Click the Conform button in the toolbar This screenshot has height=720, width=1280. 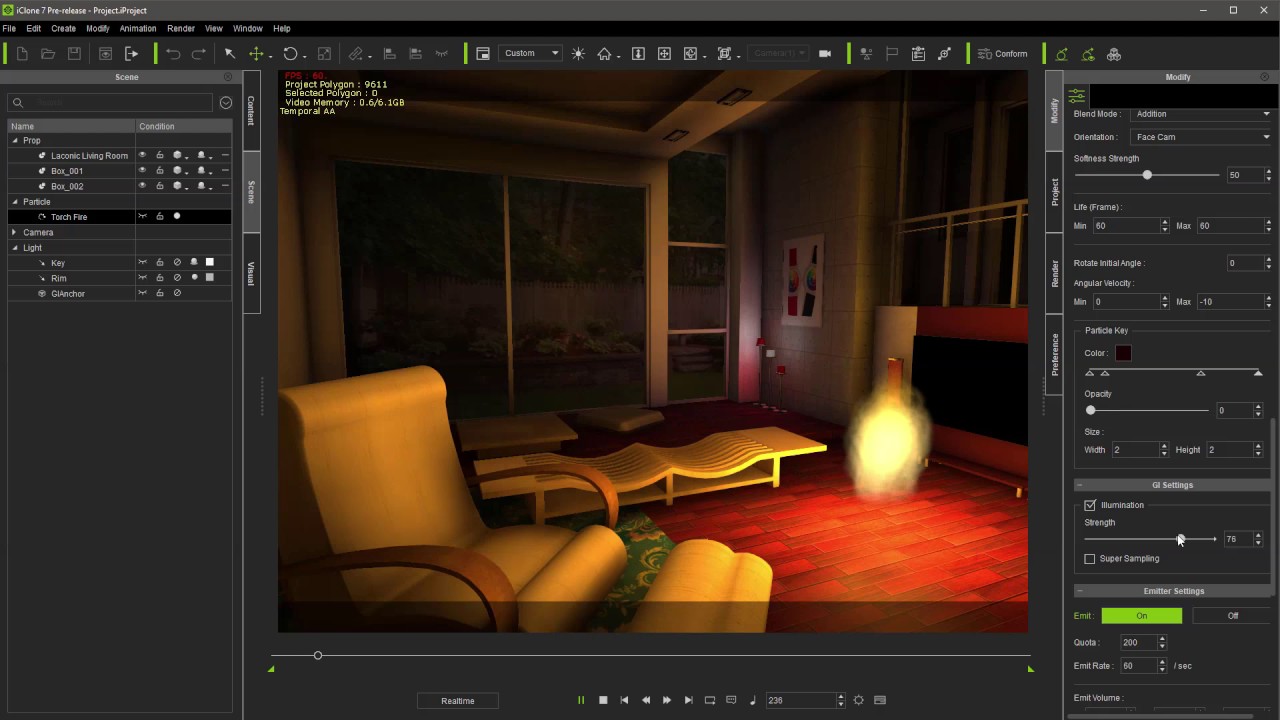[x=1002, y=54]
